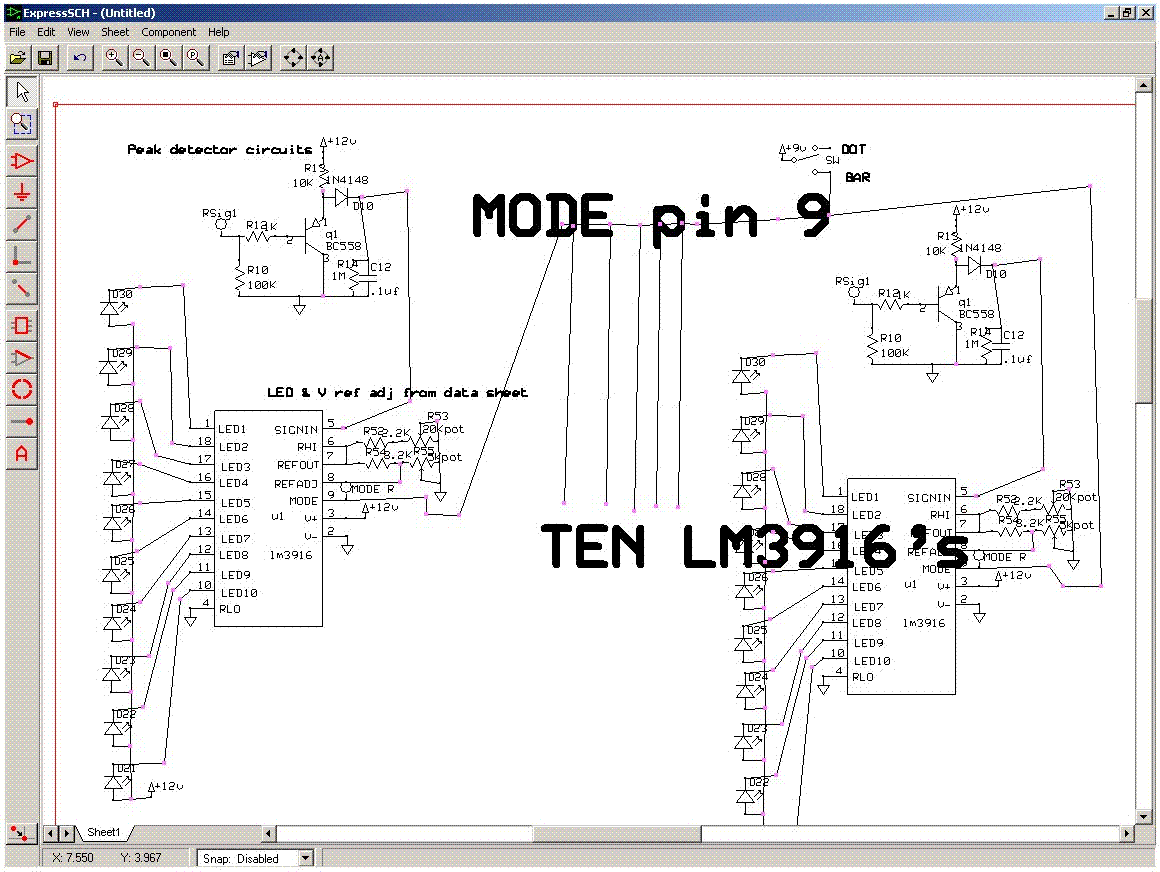Click the plain four-arrow diamond icon

pyautogui.click(x=293, y=58)
